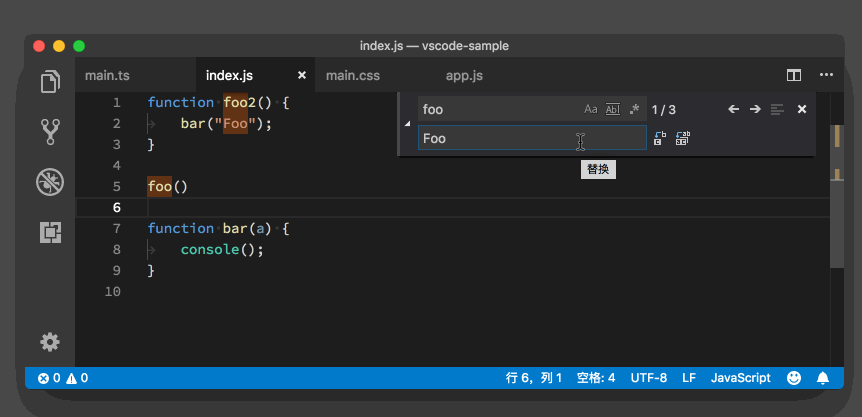Open the editor more actions menu
The image size is (862, 417).
[x=826, y=75]
